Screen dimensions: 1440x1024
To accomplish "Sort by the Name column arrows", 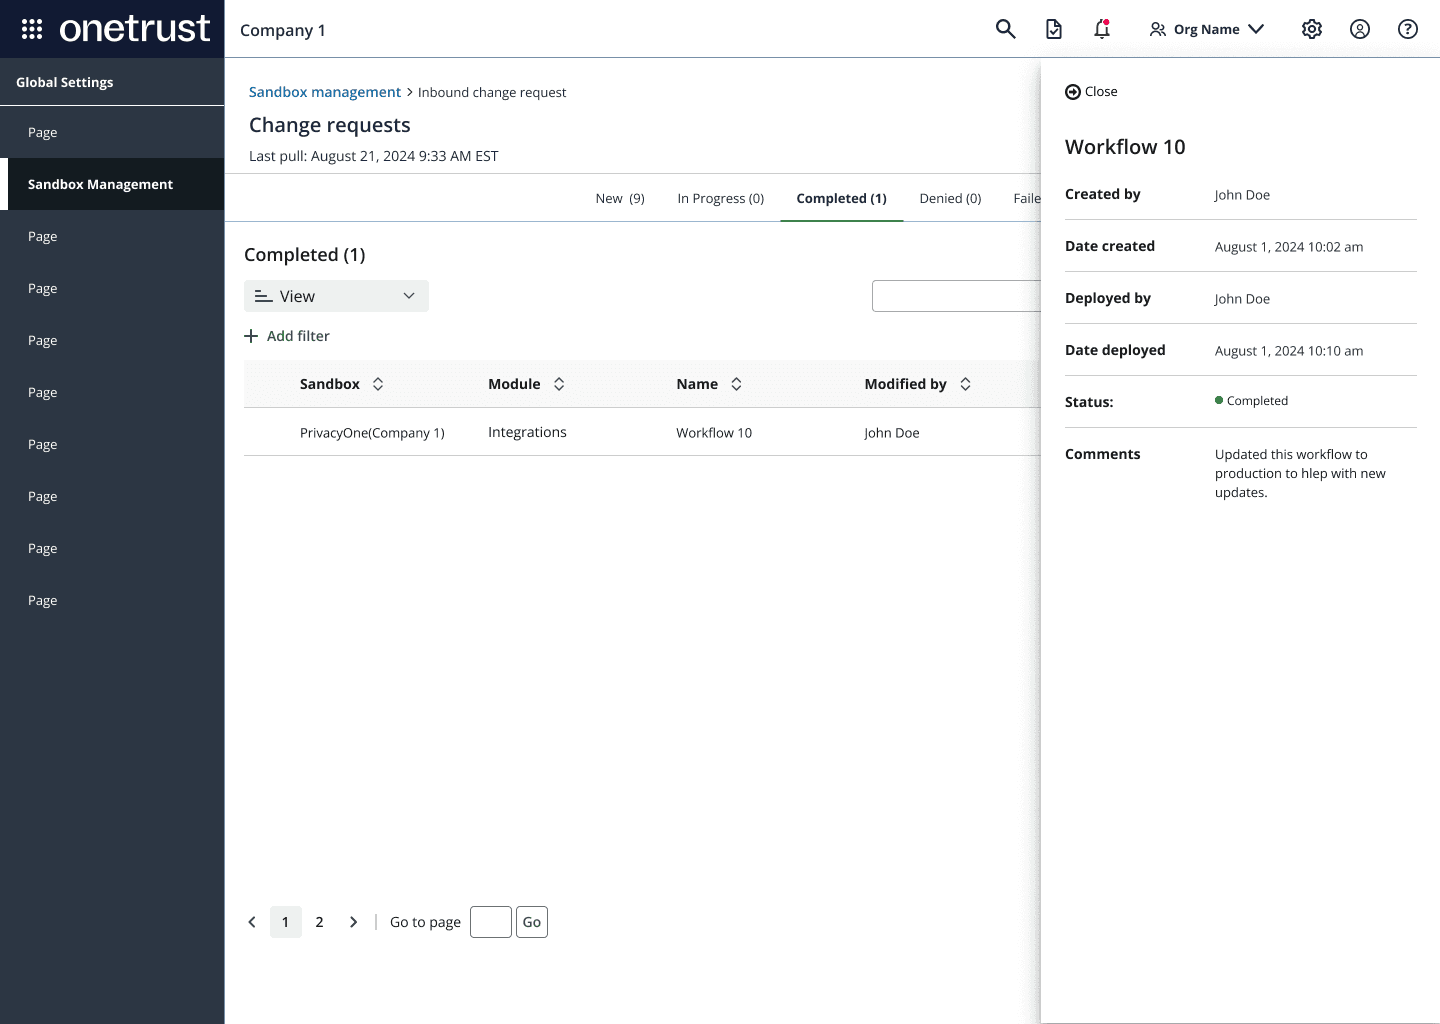I will pyautogui.click(x=736, y=384).
